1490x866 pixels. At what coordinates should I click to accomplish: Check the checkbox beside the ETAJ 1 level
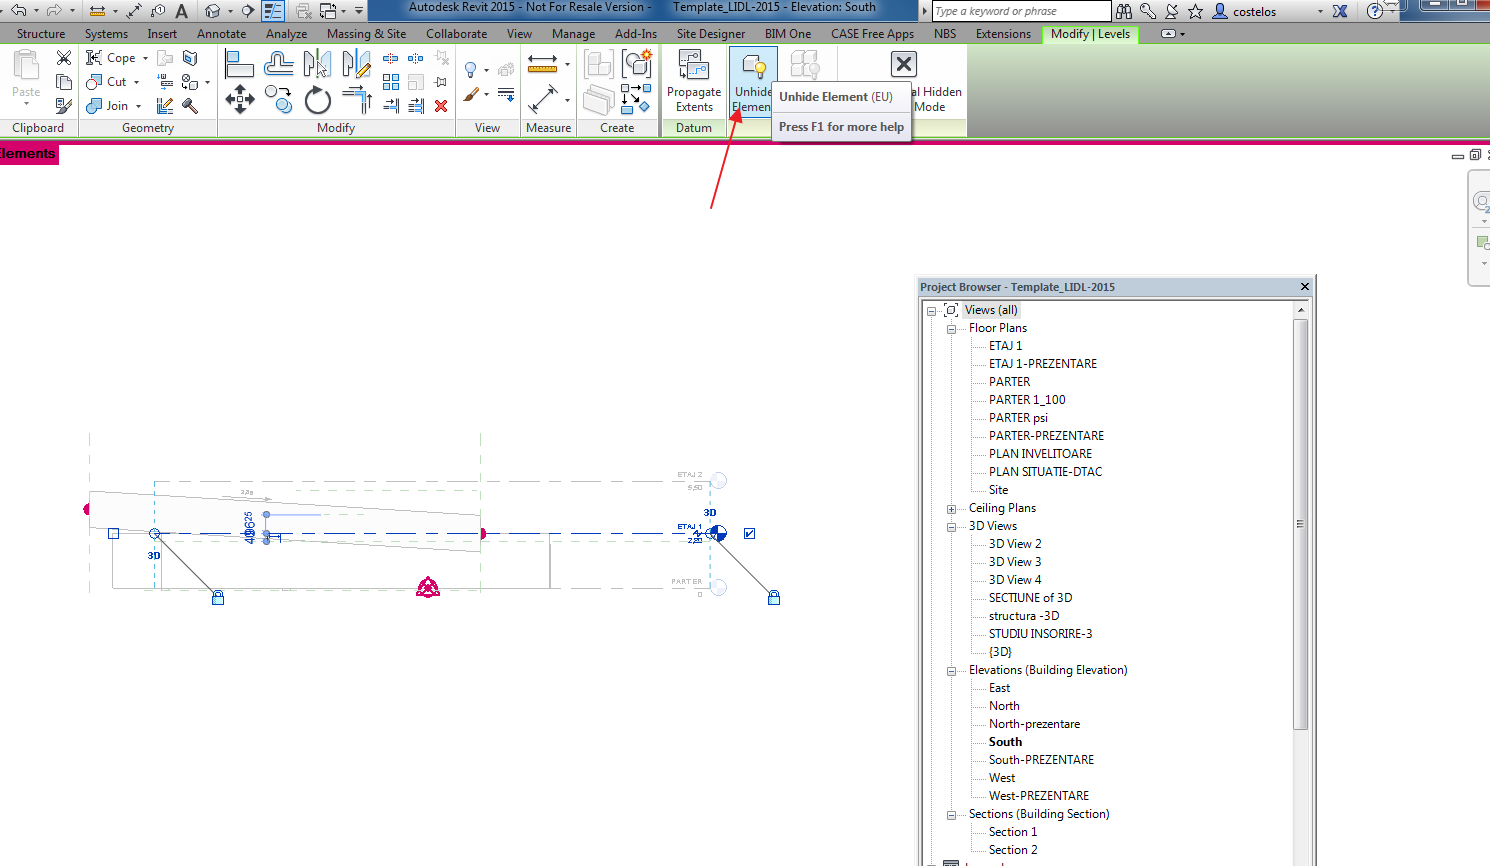[749, 533]
